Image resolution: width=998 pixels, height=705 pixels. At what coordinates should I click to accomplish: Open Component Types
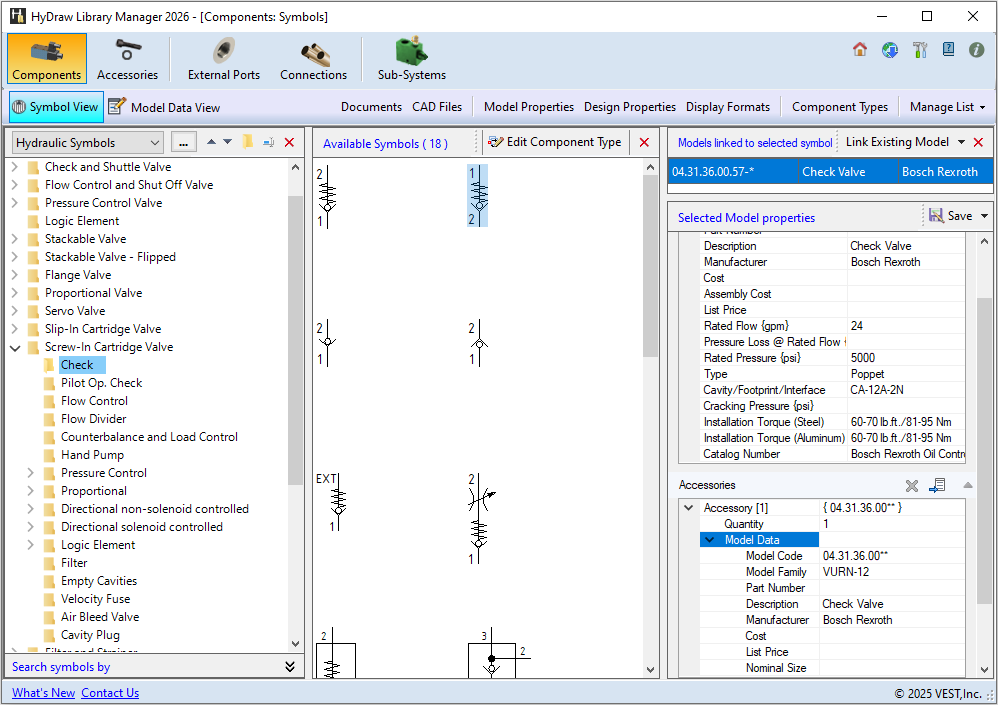click(840, 107)
